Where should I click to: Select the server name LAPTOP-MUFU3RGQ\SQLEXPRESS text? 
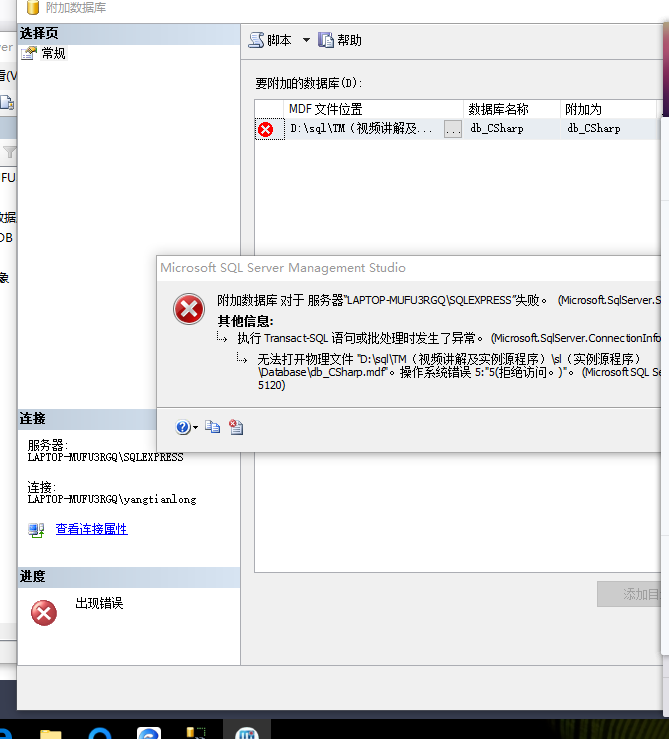pos(105,457)
